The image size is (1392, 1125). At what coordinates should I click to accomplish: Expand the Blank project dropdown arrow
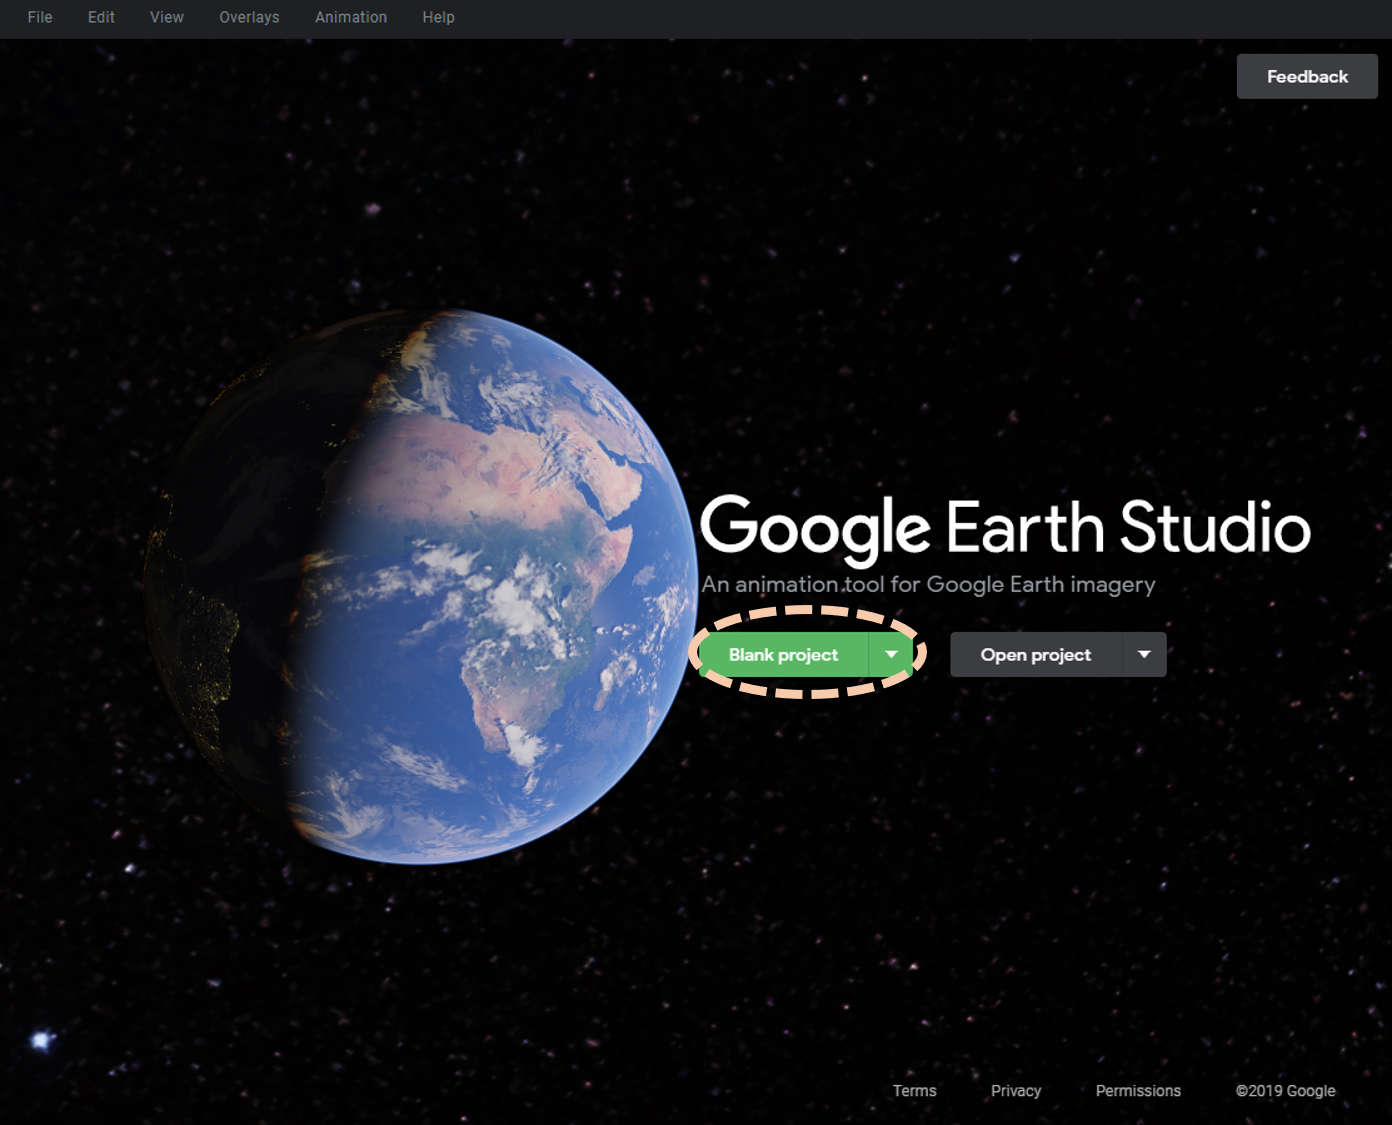point(891,655)
